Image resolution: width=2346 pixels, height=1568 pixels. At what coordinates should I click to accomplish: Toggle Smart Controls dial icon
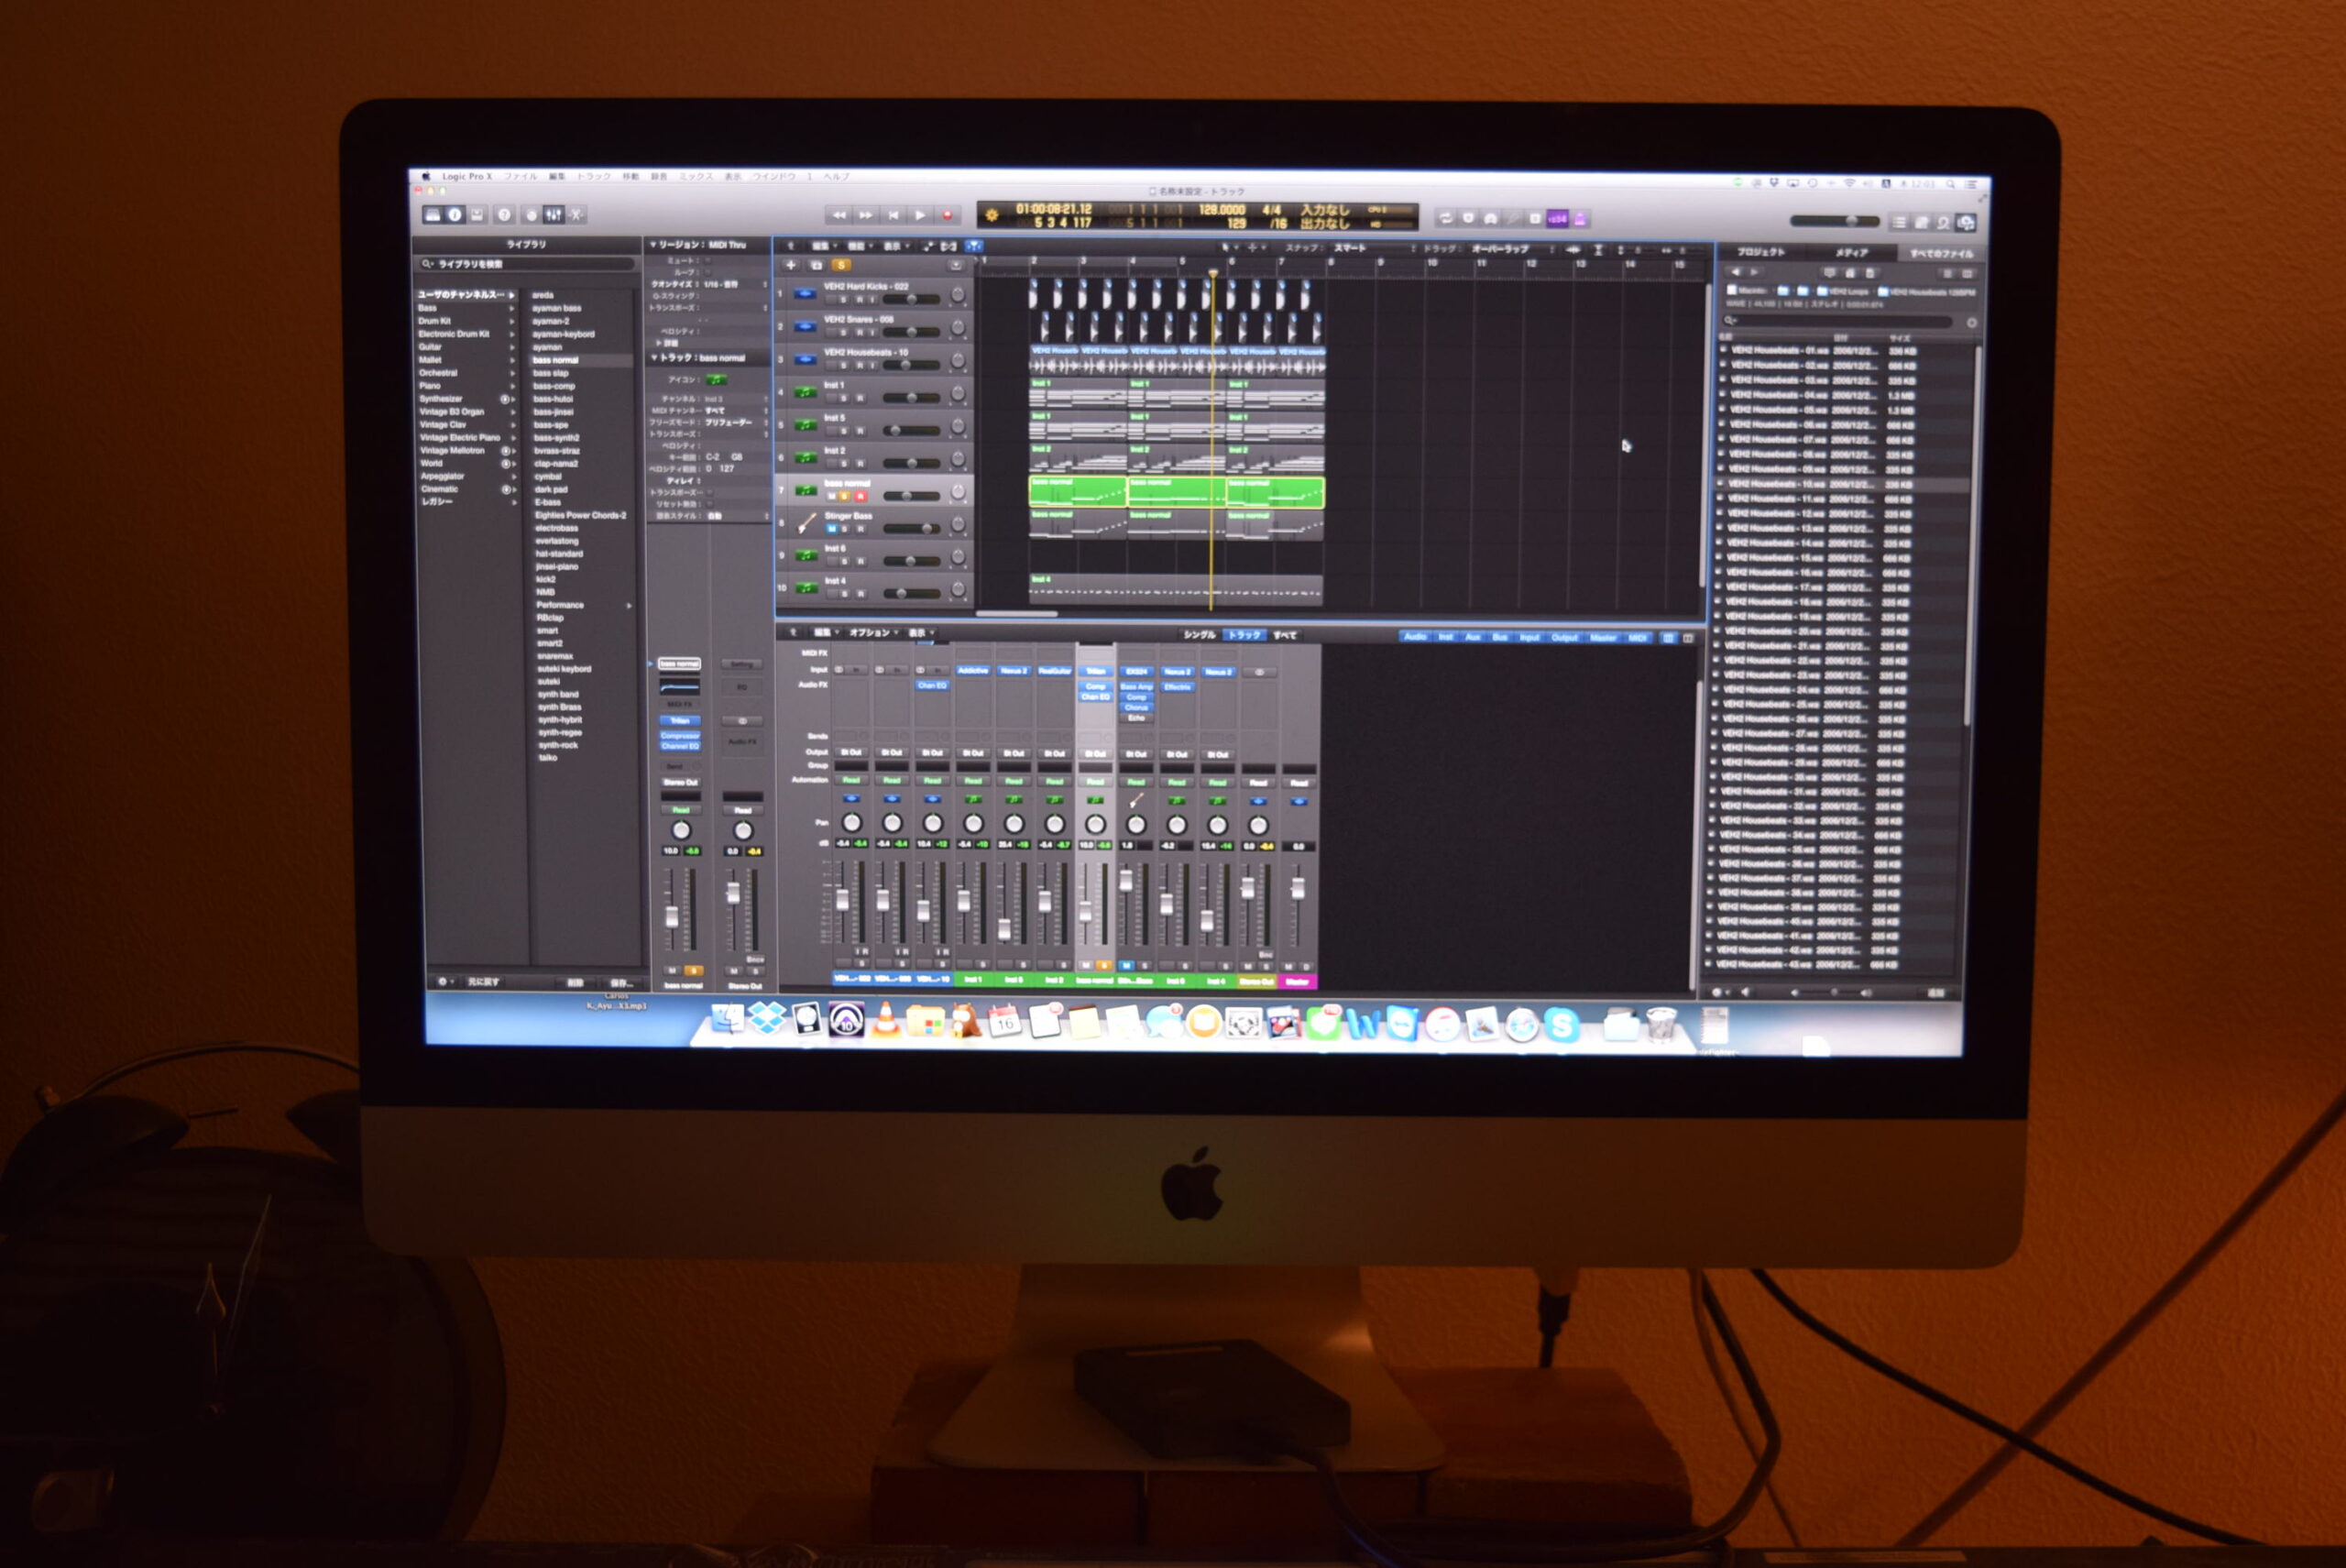pyautogui.click(x=531, y=215)
